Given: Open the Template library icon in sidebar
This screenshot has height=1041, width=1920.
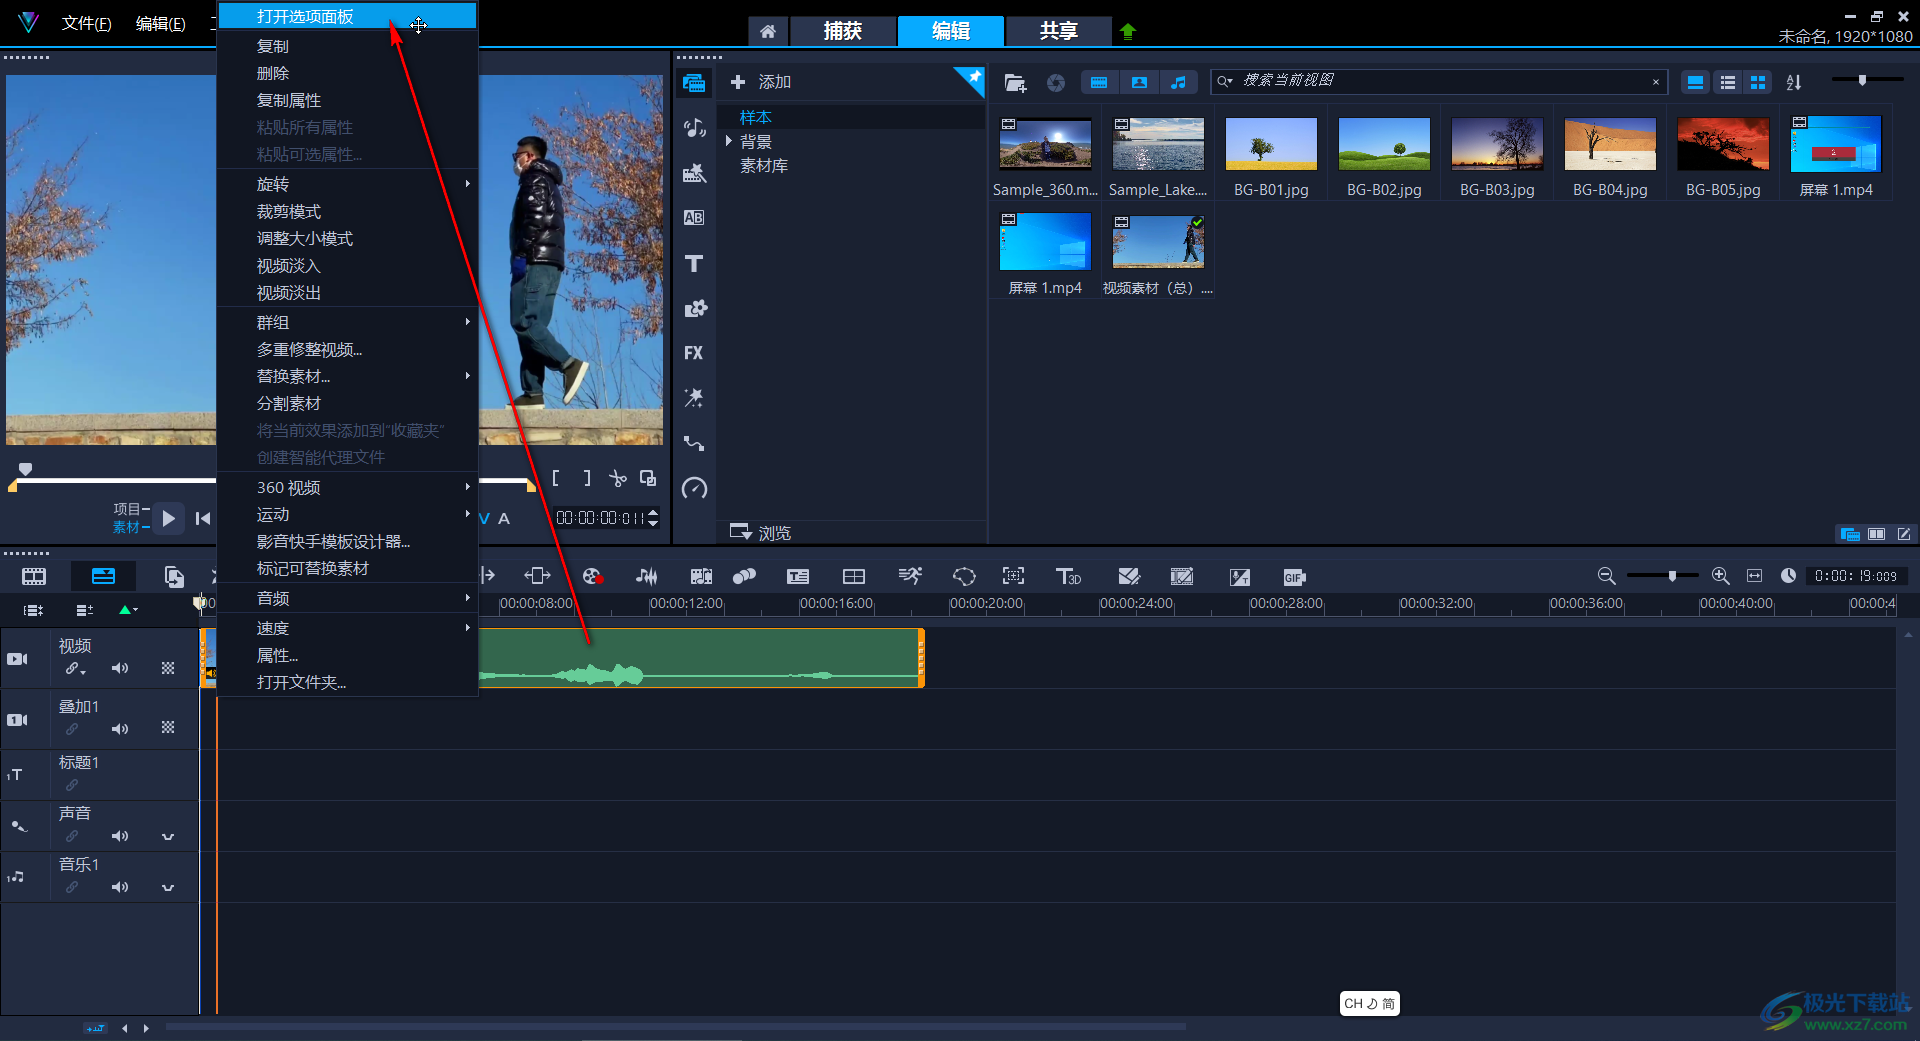Looking at the screenshot, I should (694, 173).
